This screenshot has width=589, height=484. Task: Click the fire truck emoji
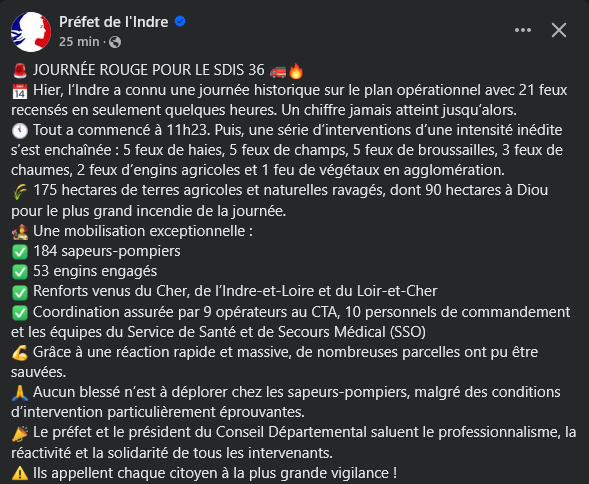278,71
